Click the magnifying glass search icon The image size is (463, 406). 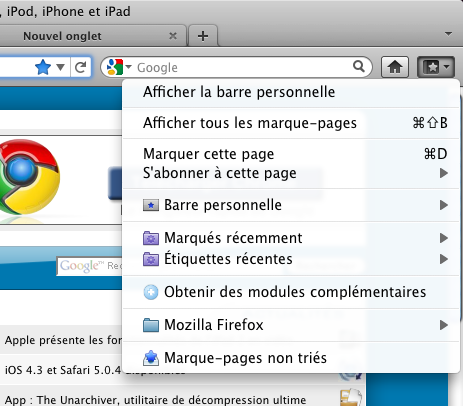click(359, 67)
